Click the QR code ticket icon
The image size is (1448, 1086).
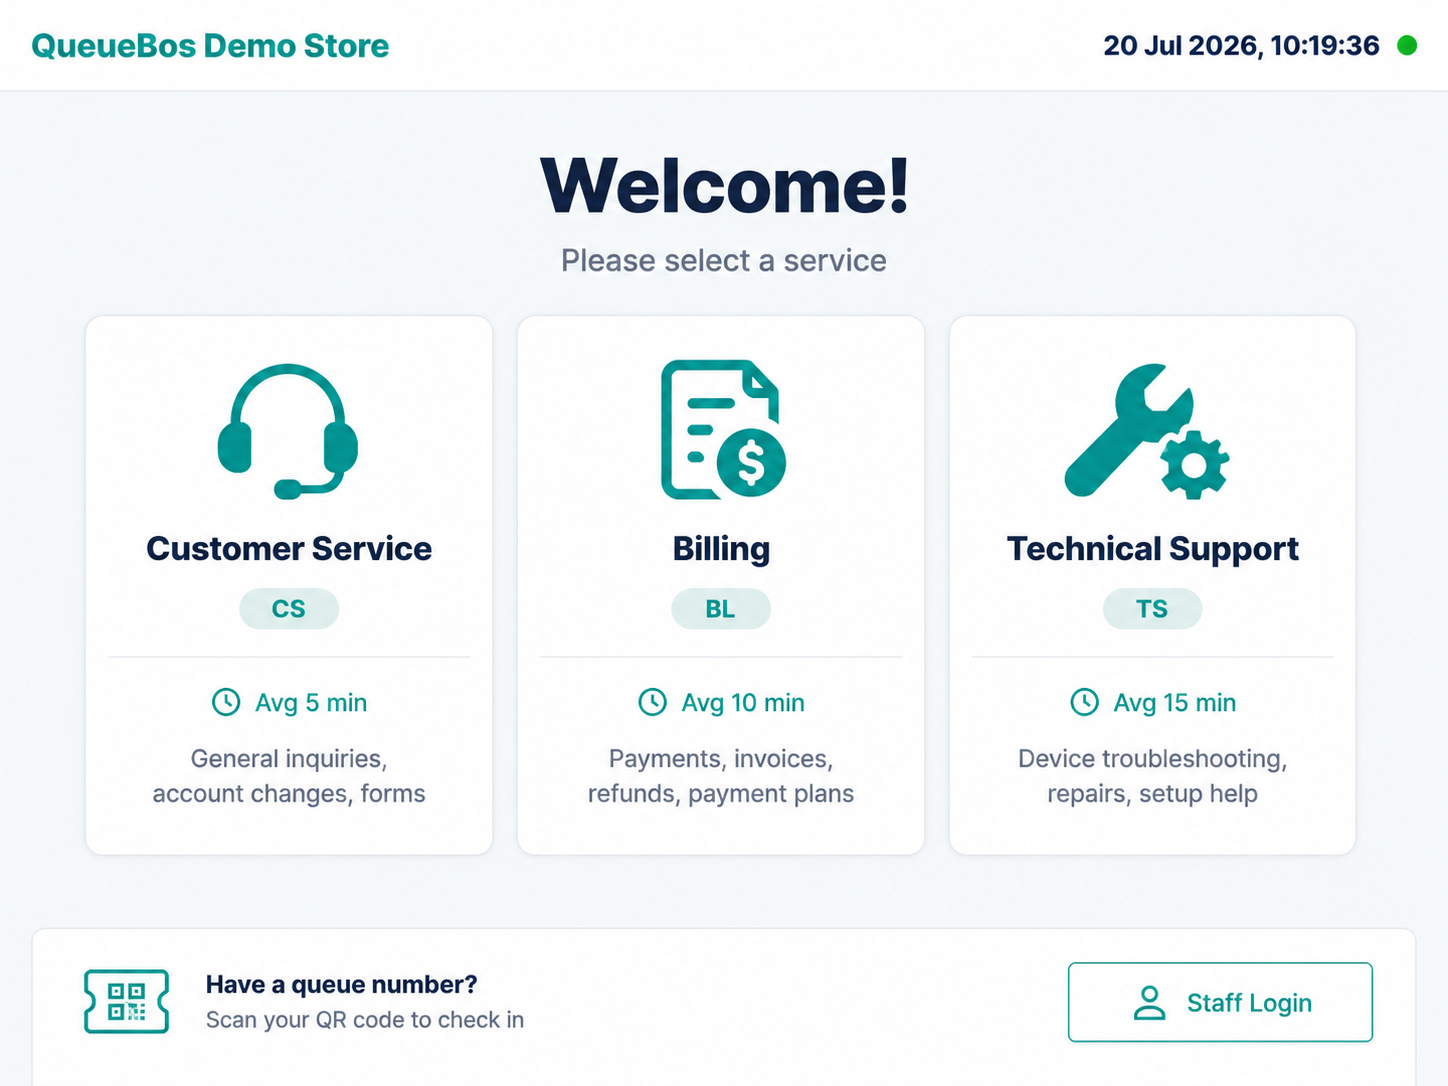click(126, 1001)
